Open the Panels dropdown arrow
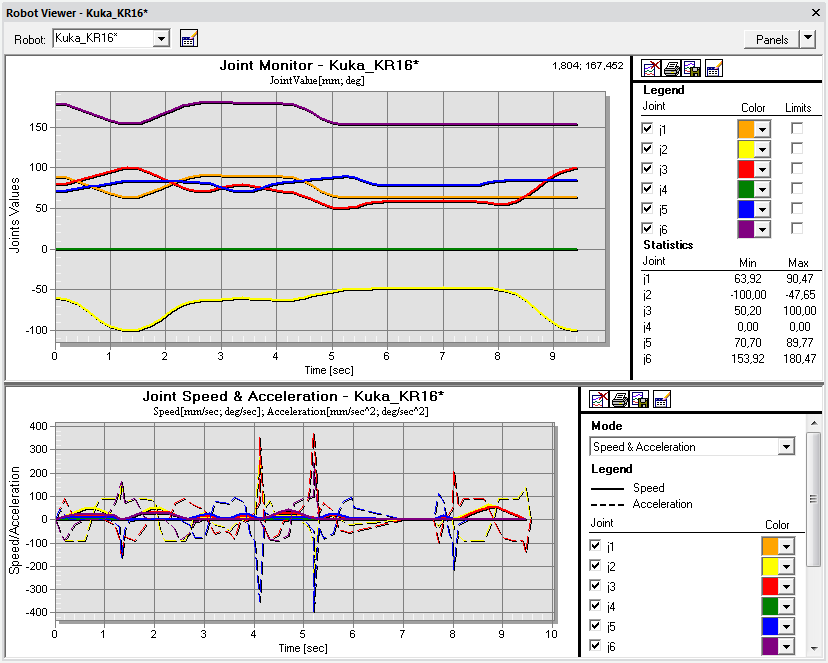828x663 pixels. pos(807,39)
